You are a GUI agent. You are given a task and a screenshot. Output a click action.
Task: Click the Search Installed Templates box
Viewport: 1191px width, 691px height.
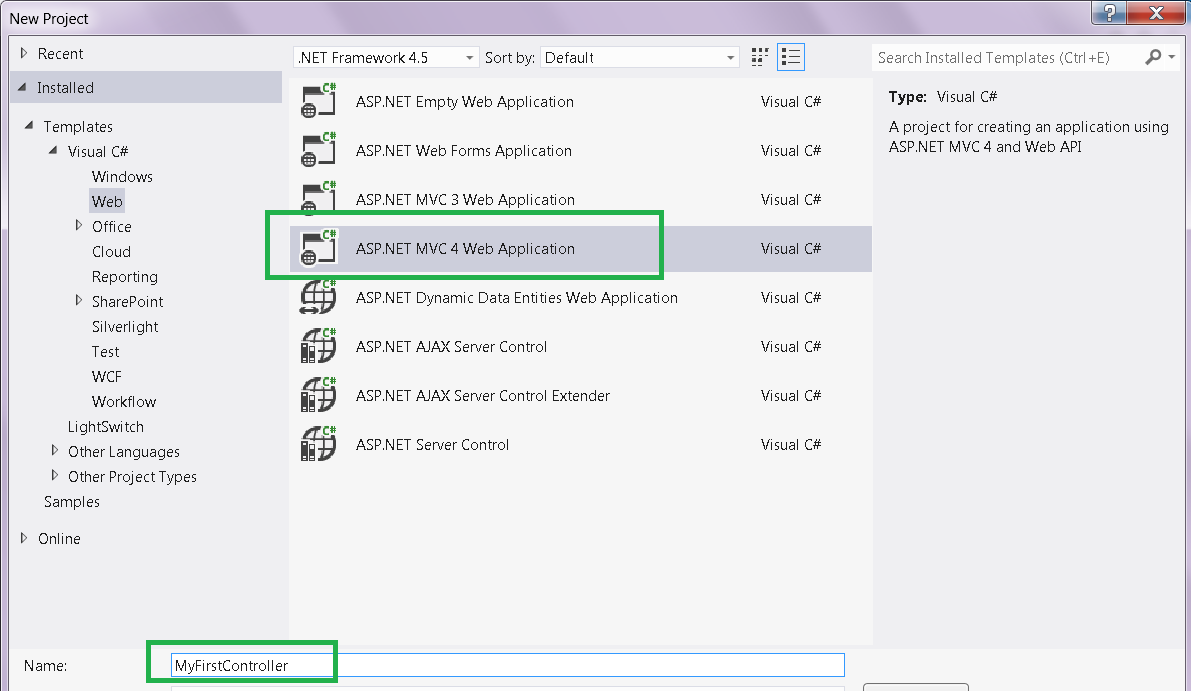pos(1006,57)
